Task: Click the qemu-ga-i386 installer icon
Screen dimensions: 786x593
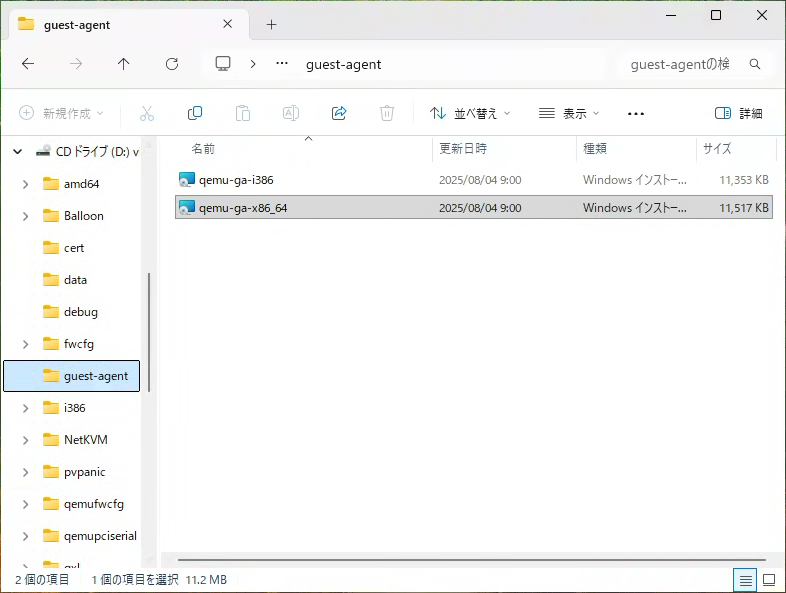Action: (186, 180)
